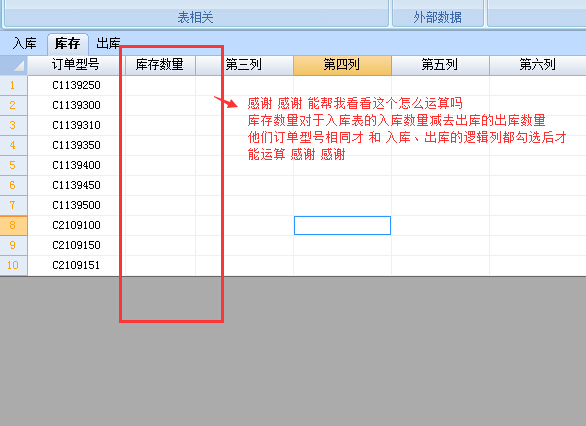Select the 库存数量 column header
Viewport: 586px width, 426px height.
tap(160, 65)
